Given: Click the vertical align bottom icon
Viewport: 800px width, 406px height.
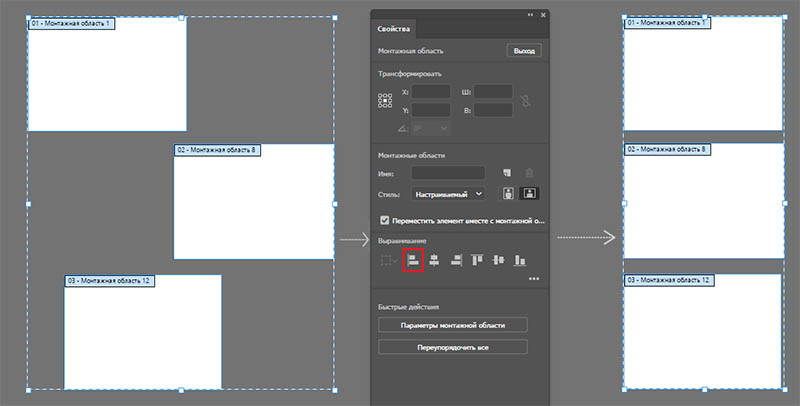Looking at the screenshot, I should pos(519,260).
